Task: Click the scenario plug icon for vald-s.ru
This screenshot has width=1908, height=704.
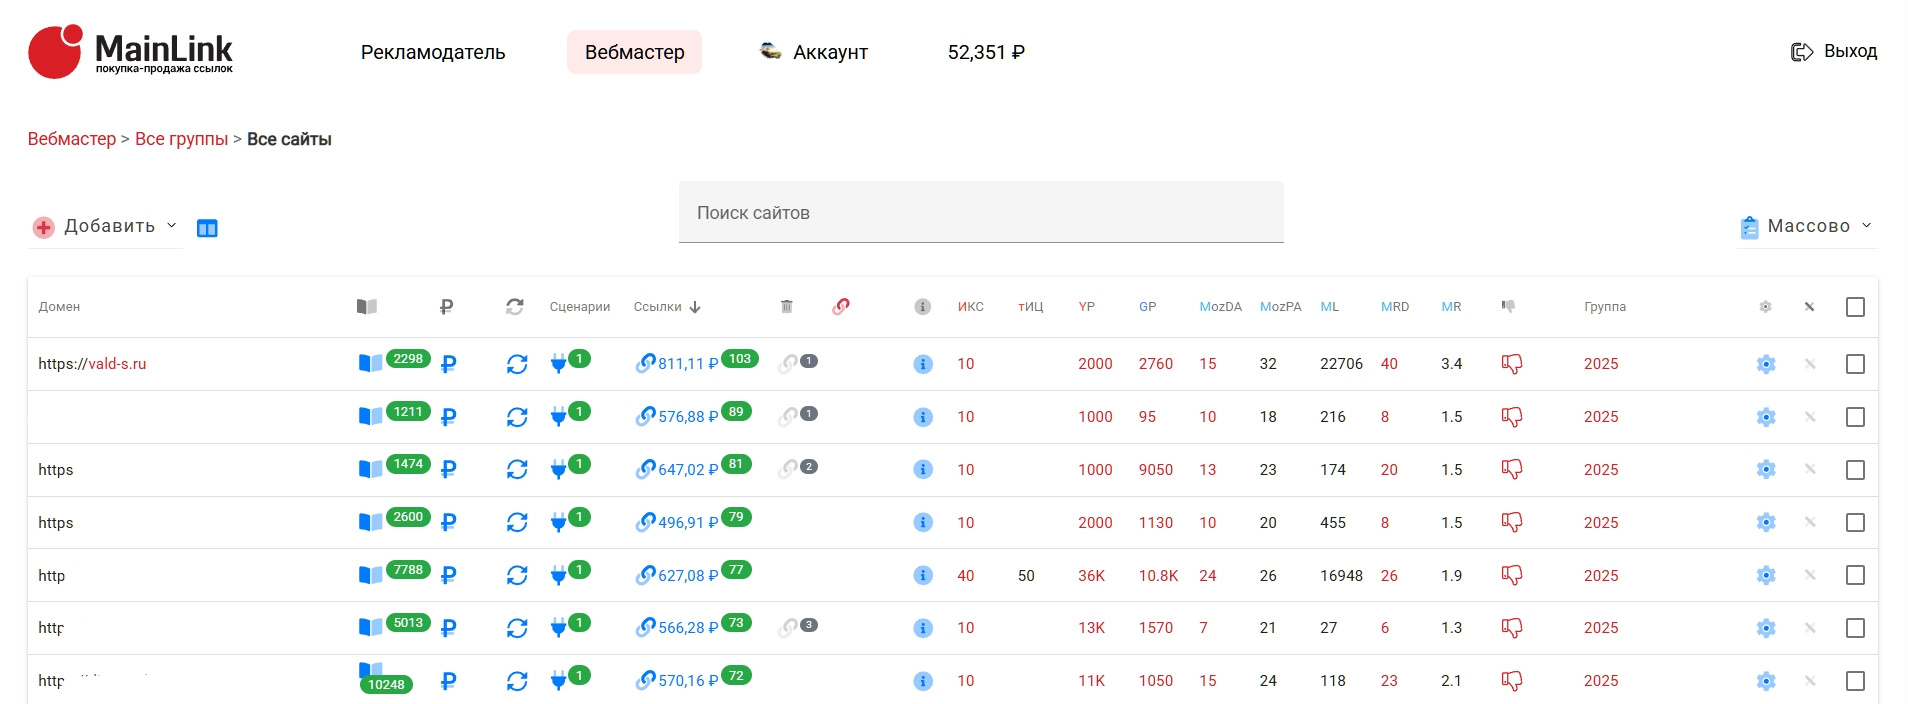Action: [x=559, y=365]
